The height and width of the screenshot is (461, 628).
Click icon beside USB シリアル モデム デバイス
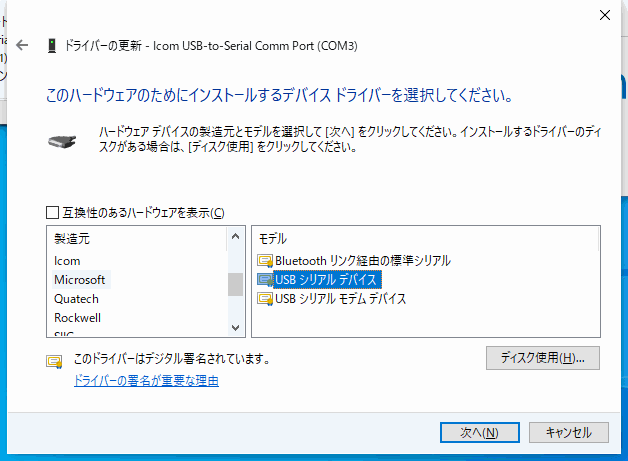coord(265,299)
